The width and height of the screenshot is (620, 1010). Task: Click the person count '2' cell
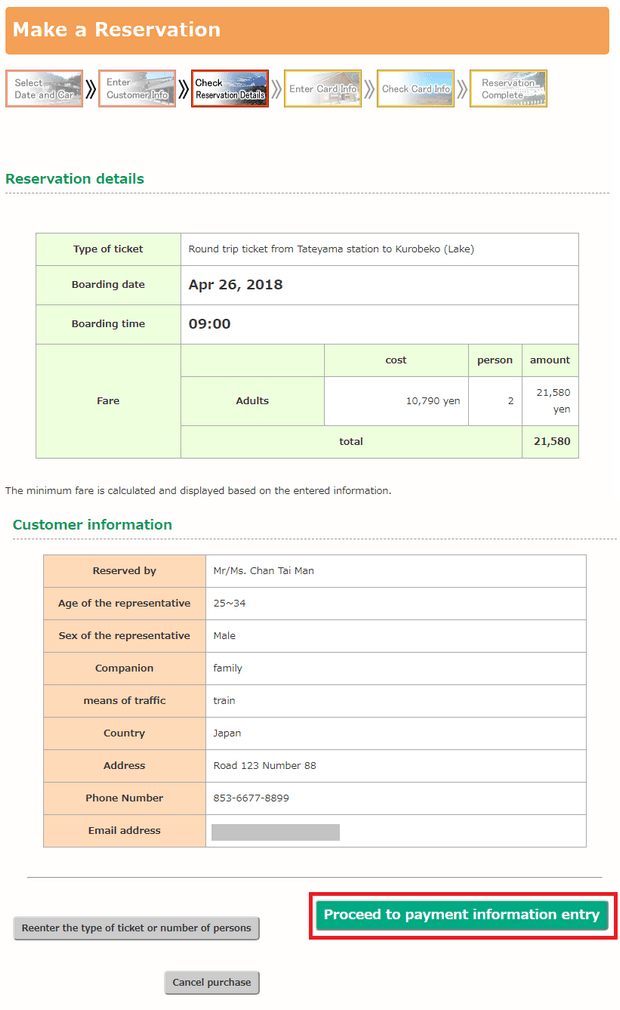(x=495, y=401)
